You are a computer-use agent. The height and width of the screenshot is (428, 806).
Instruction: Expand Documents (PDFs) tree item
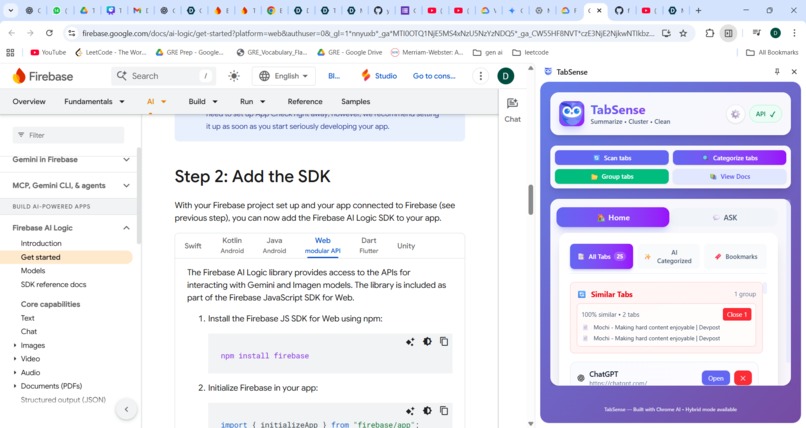pyautogui.click(x=15, y=386)
